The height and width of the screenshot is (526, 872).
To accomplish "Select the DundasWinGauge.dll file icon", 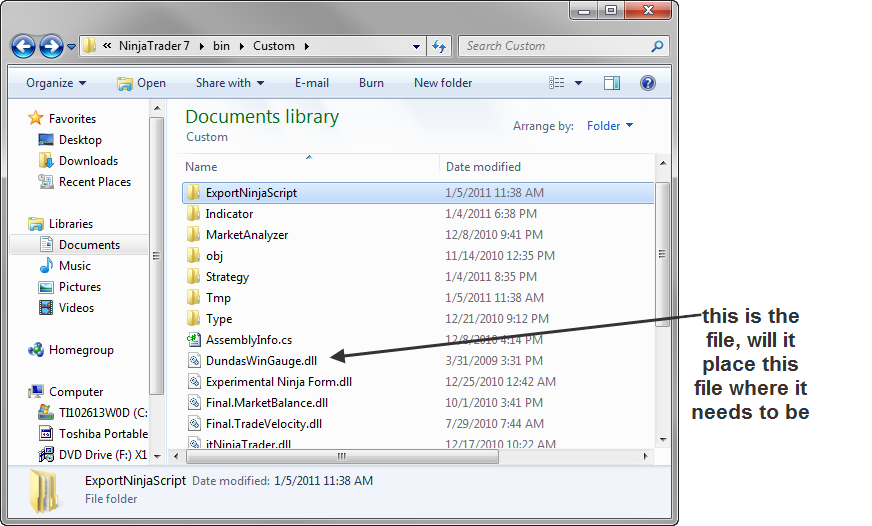I will point(194,360).
